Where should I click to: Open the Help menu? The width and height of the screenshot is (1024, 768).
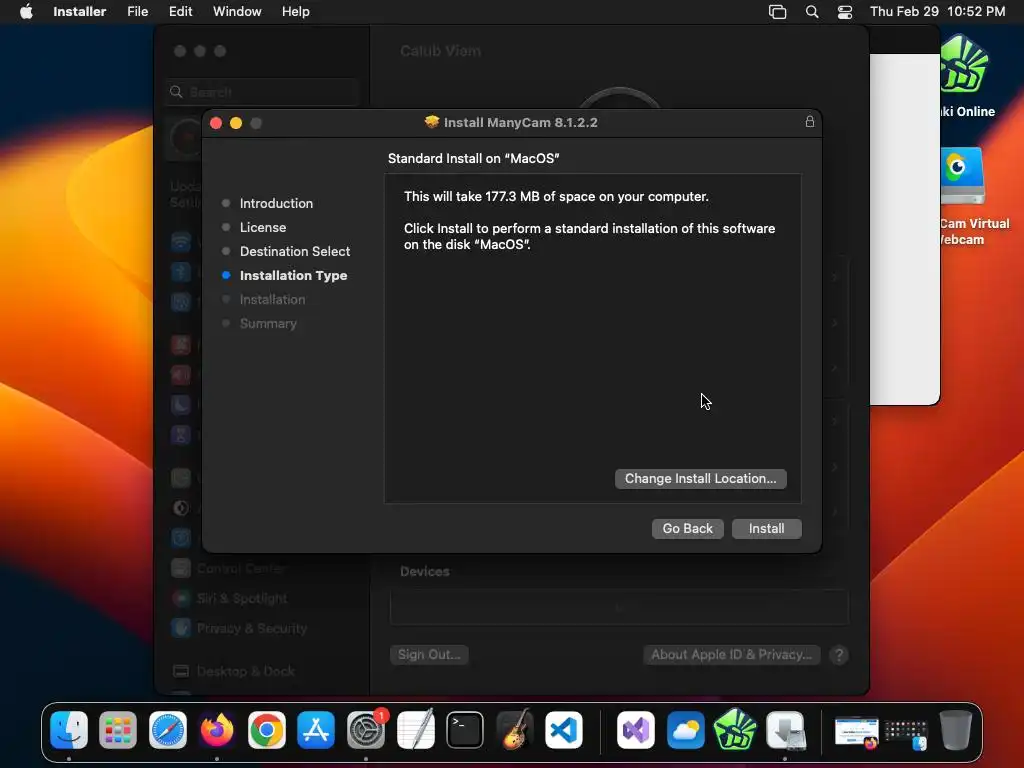click(295, 12)
